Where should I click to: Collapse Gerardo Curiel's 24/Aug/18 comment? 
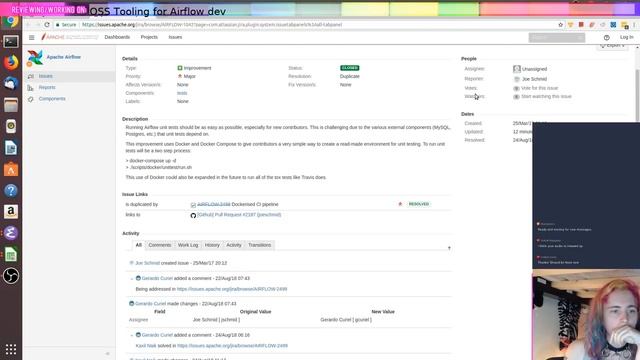click(x=131, y=336)
